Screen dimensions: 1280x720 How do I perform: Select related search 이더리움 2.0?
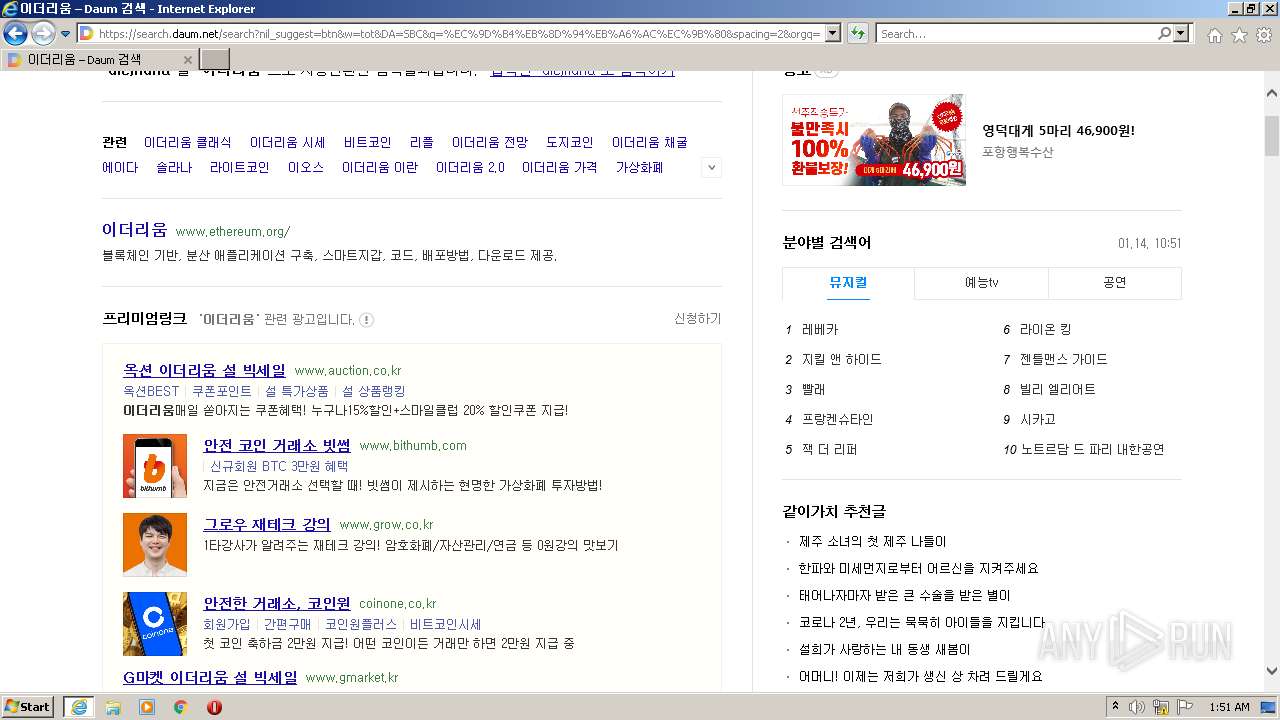coord(470,168)
